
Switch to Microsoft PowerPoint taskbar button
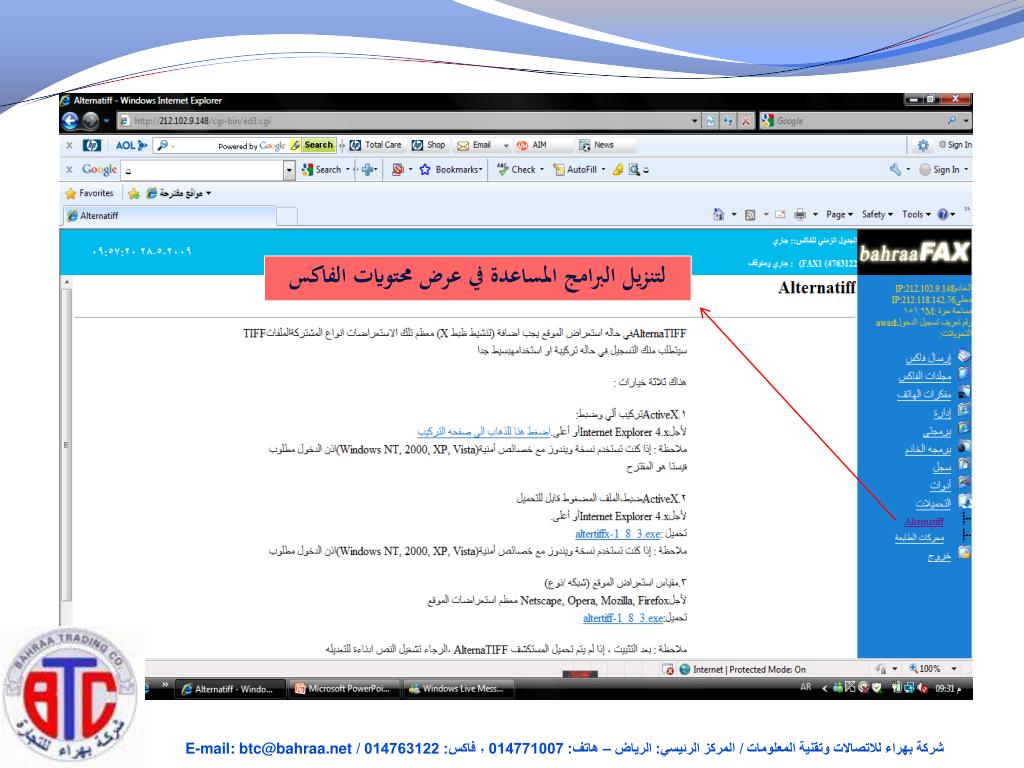343,689
